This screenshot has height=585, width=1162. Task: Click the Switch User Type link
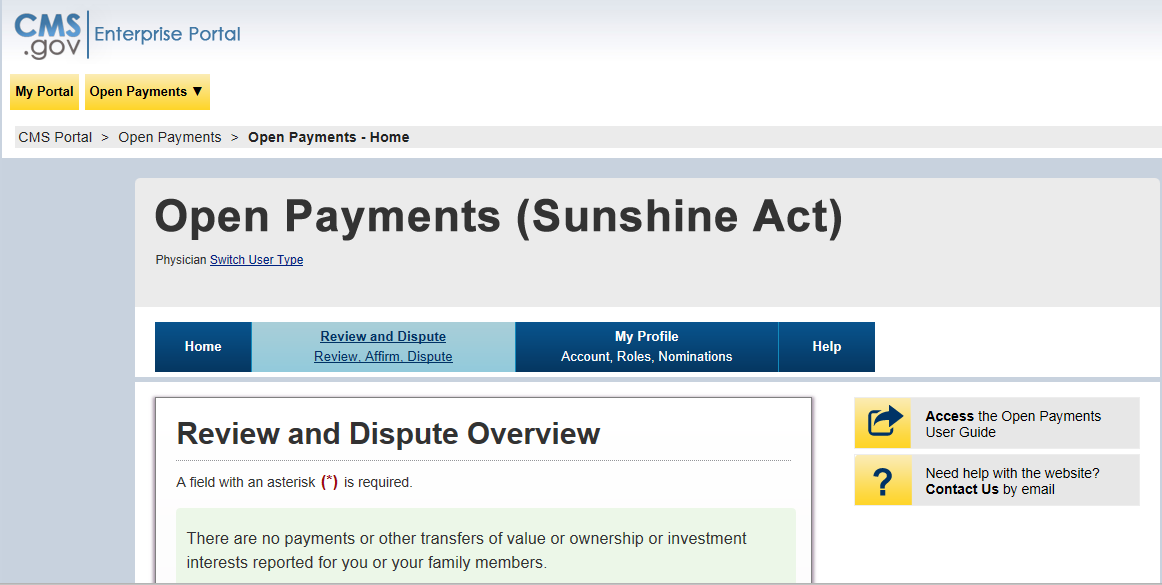[x=256, y=260]
